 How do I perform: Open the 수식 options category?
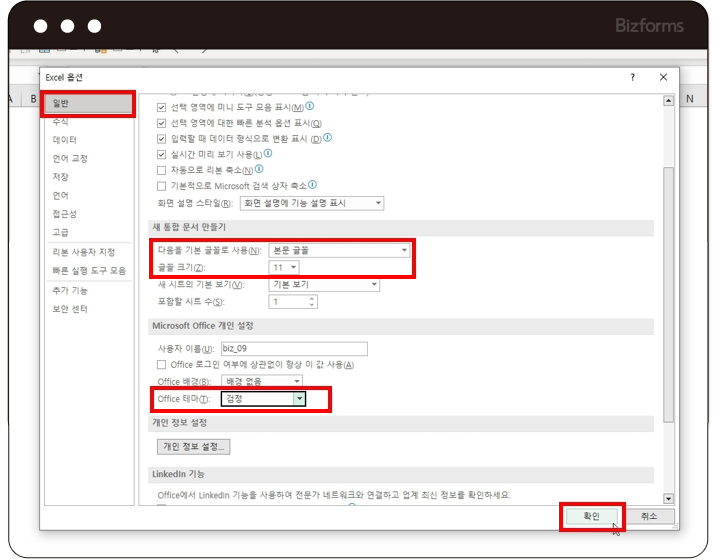pos(61,122)
